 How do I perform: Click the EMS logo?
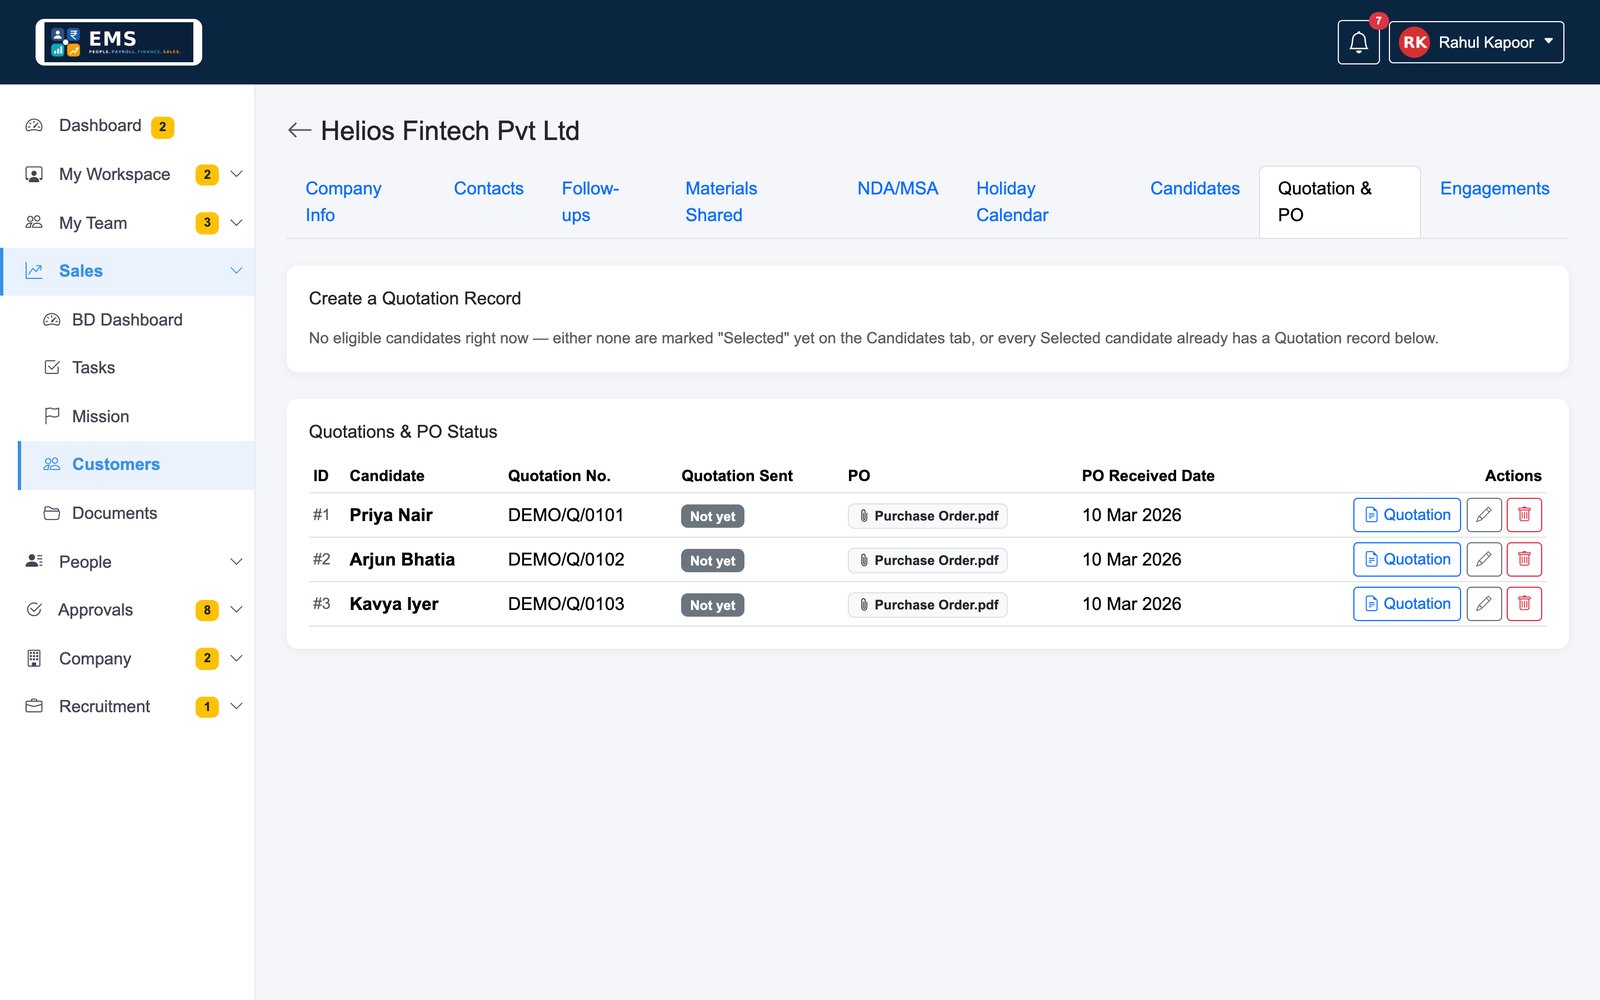pos(119,42)
